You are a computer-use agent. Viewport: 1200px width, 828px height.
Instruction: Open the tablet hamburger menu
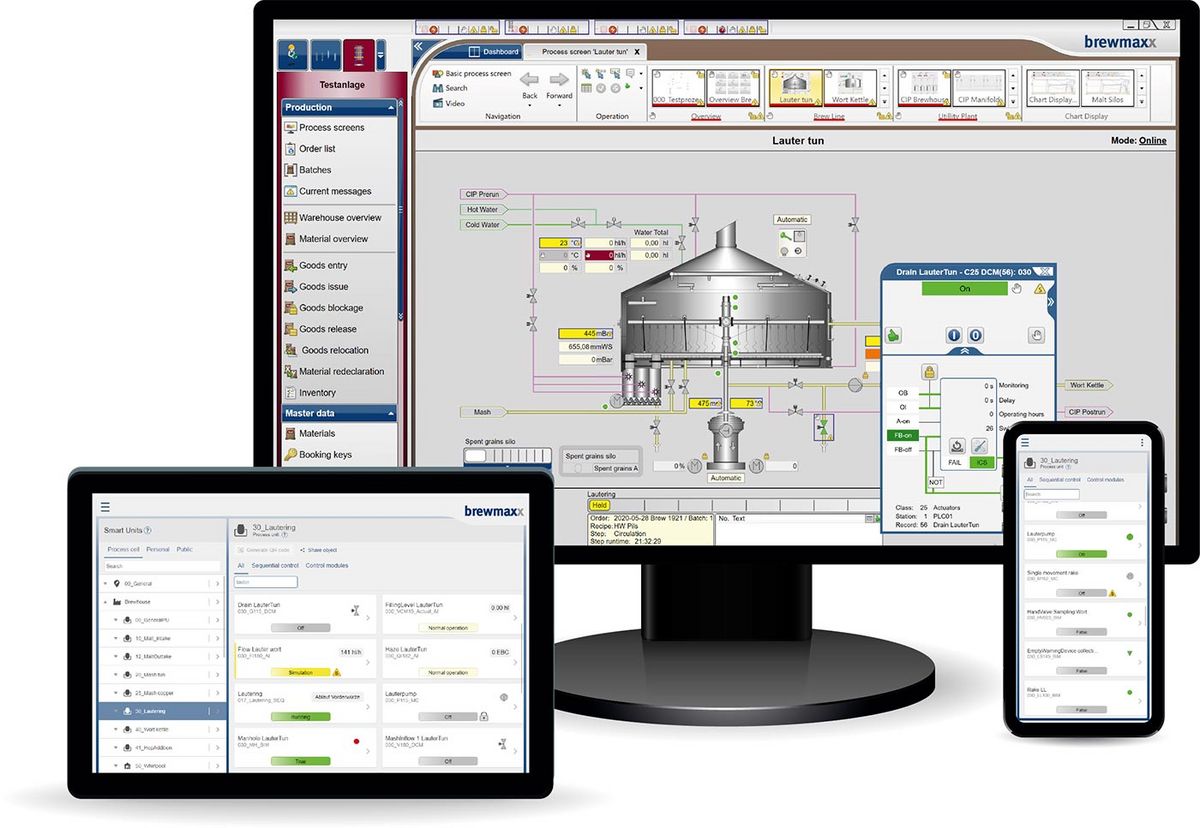coord(105,508)
